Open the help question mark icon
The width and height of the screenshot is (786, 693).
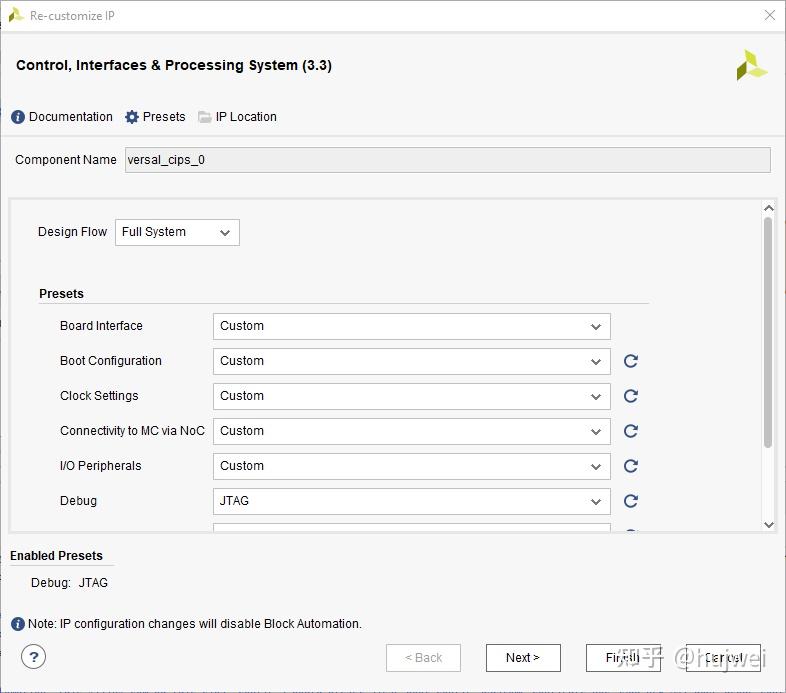pyautogui.click(x=34, y=657)
